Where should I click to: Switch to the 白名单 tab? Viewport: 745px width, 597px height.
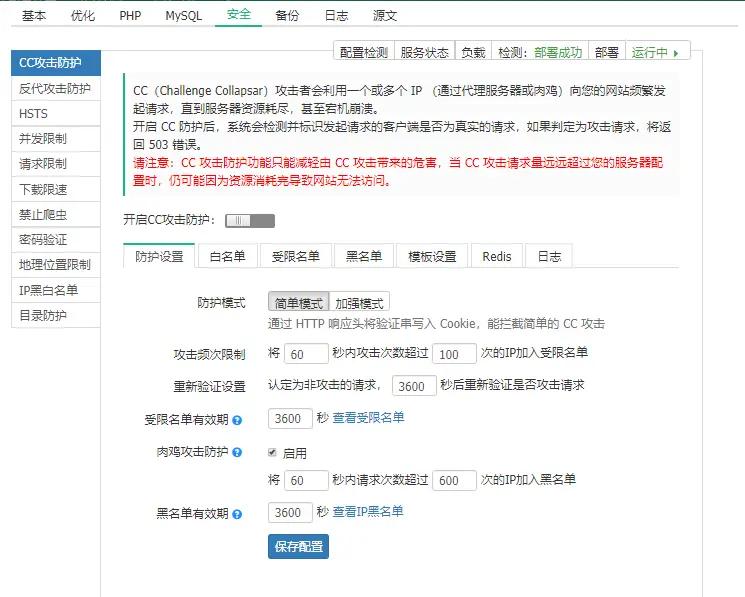pyautogui.click(x=227, y=256)
